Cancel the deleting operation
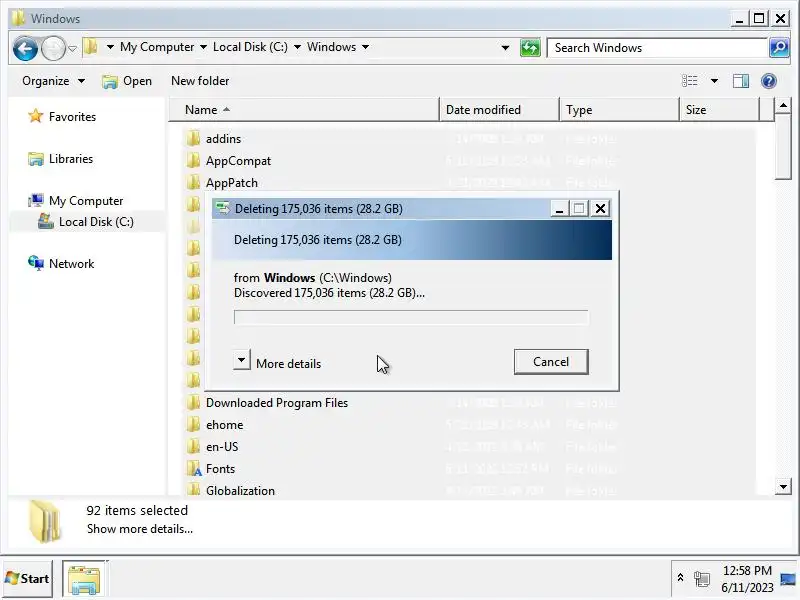Image resolution: width=800 pixels, height=600 pixels. 551,362
